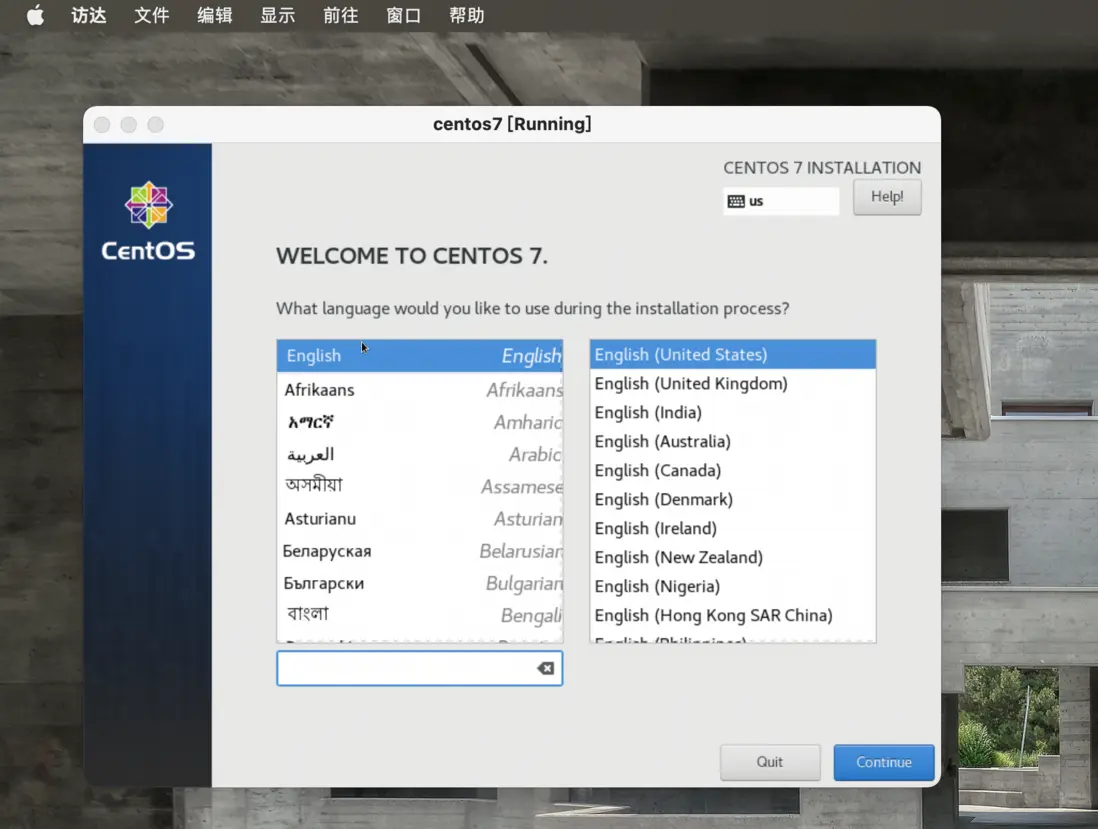Choose English (Ireland) locale
Image resolution: width=1098 pixels, height=829 pixels.
[x=732, y=529]
